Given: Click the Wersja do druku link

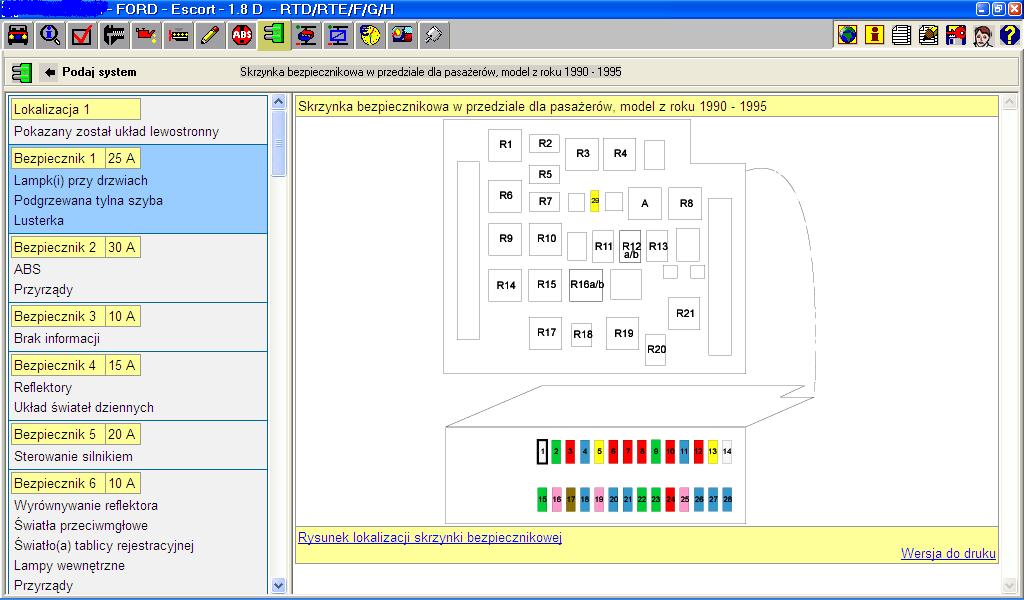Looking at the screenshot, I should tap(948, 553).
